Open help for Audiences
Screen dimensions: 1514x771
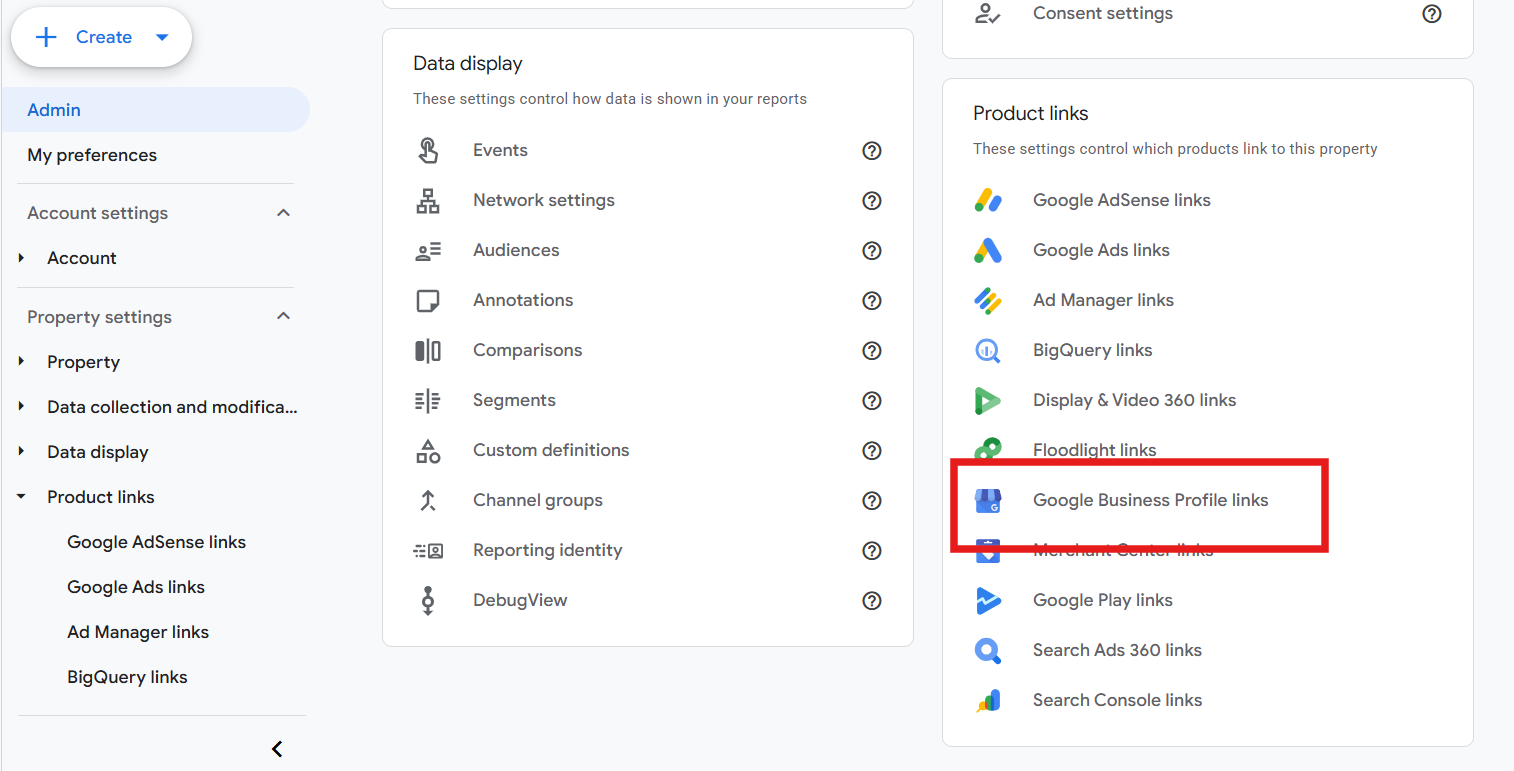coord(872,250)
